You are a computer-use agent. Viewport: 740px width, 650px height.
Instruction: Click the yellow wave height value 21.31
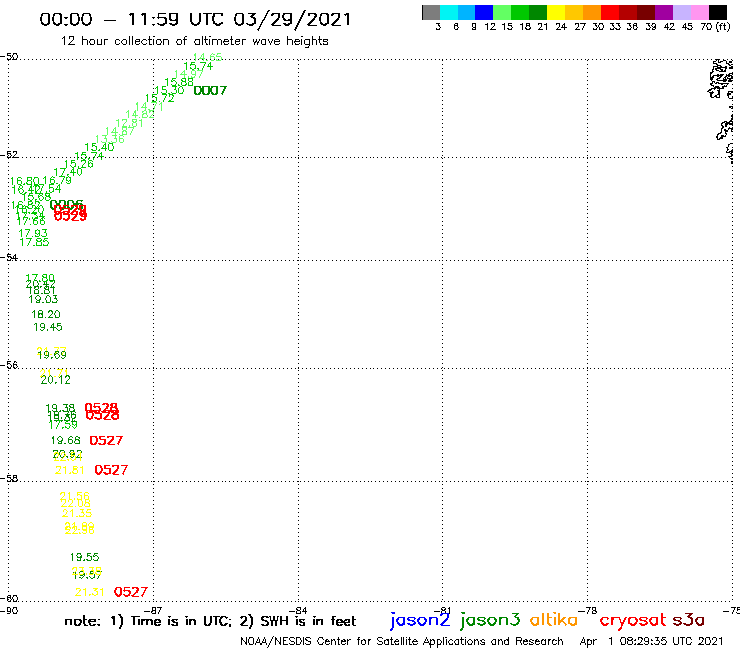[x=90, y=592]
